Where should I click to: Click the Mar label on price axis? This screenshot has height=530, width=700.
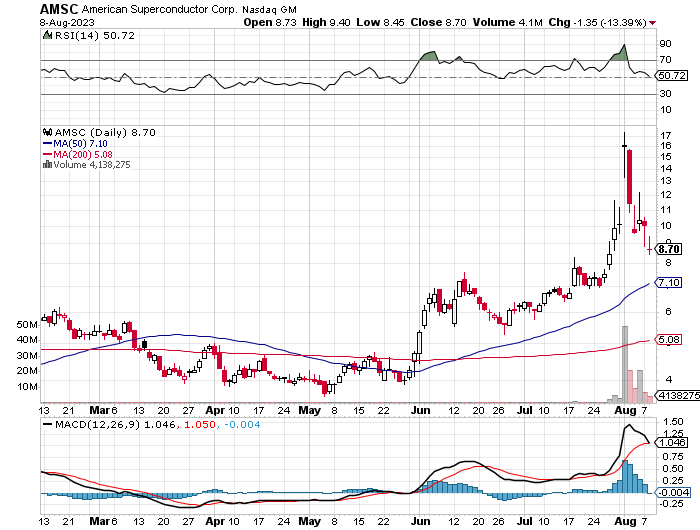99,410
